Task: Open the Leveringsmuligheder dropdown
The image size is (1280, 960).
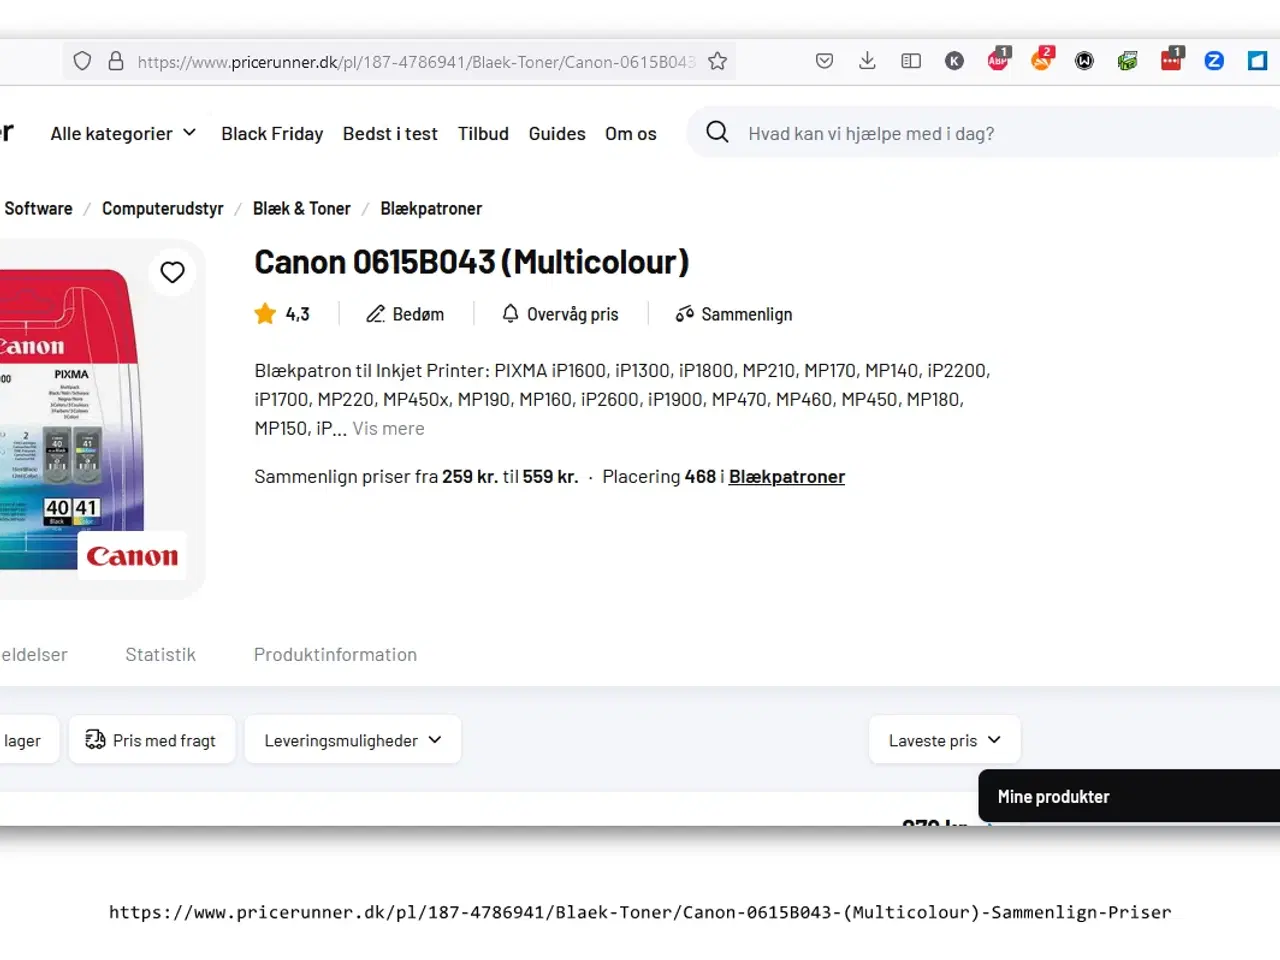Action: pyautogui.click(x=353, y=740)
